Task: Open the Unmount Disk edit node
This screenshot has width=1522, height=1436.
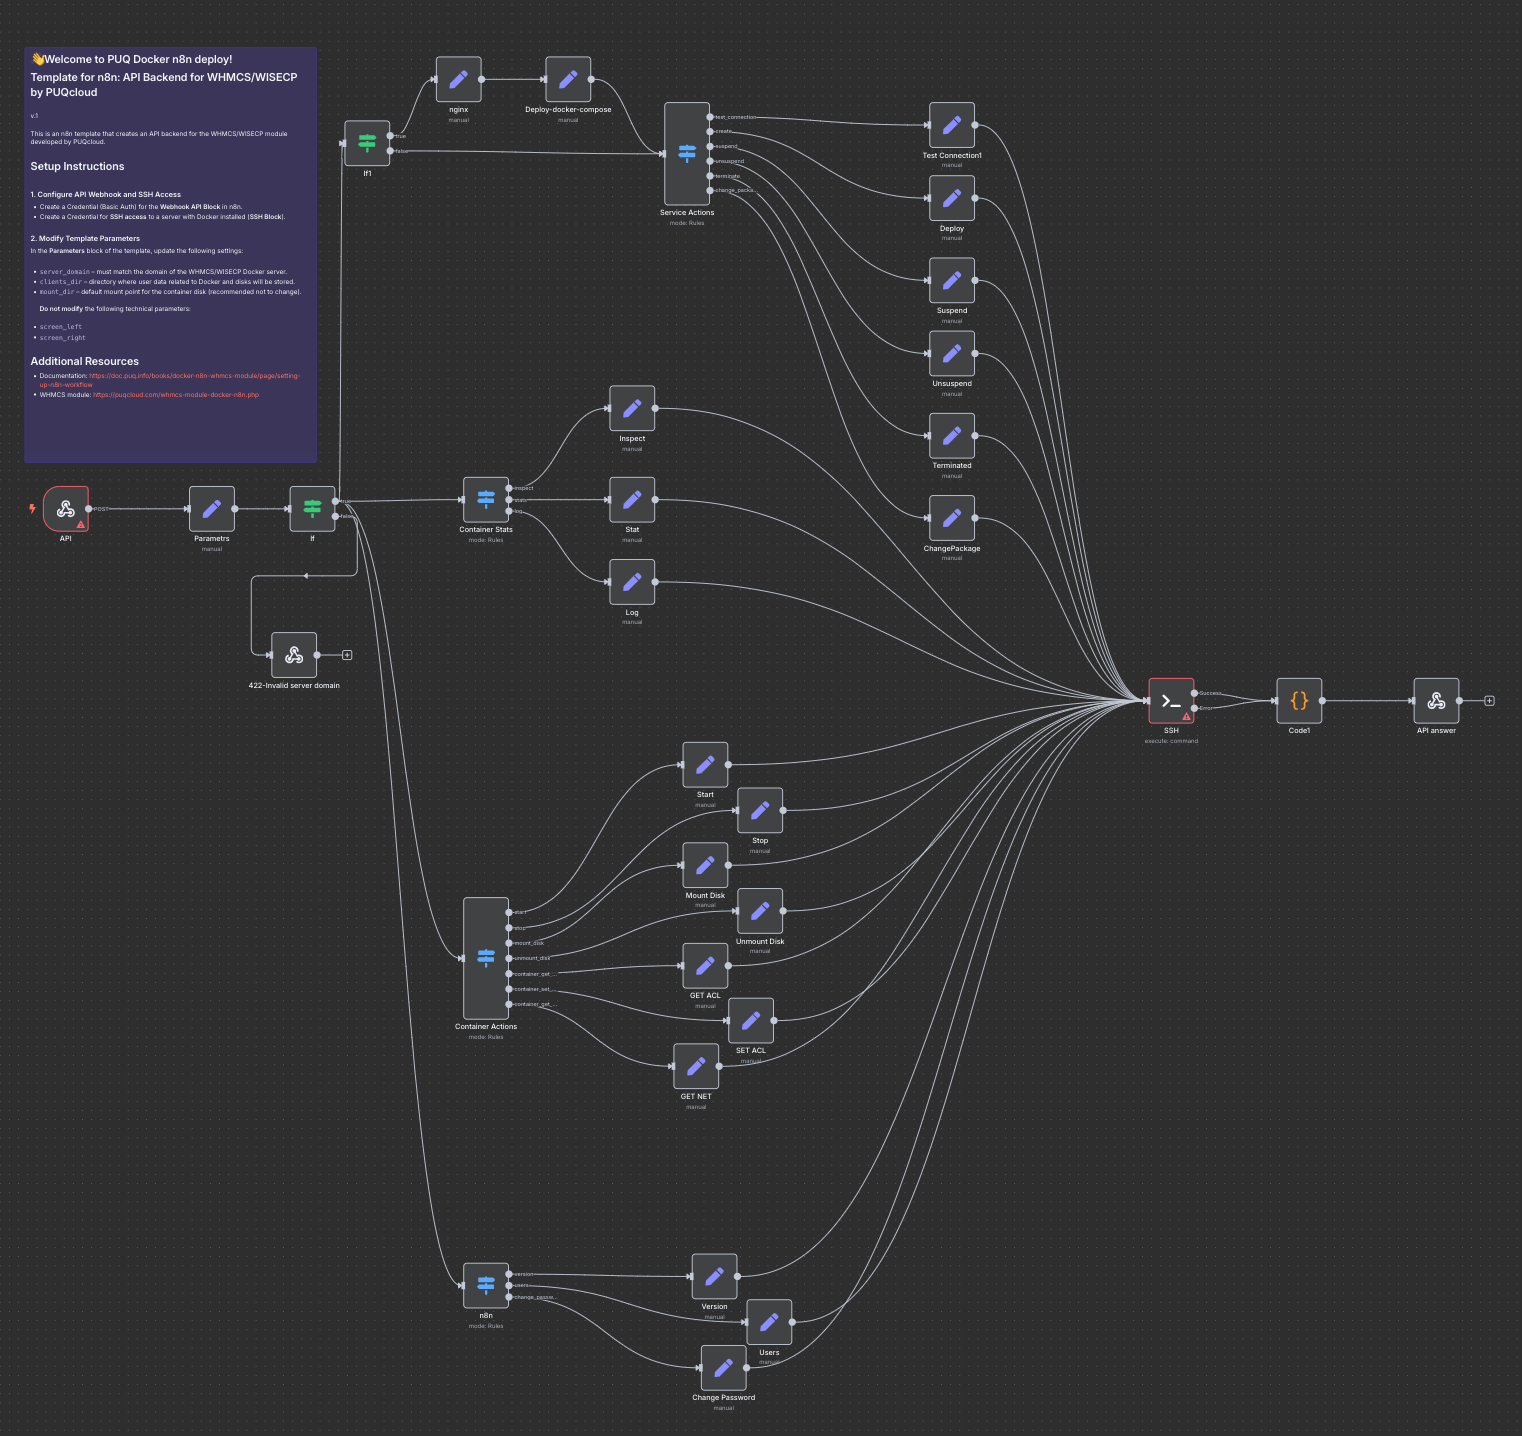Action: coord(760,910)
